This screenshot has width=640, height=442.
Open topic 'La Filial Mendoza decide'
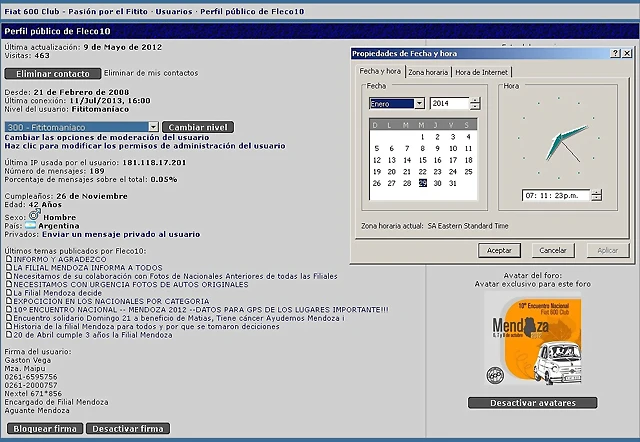58,293
